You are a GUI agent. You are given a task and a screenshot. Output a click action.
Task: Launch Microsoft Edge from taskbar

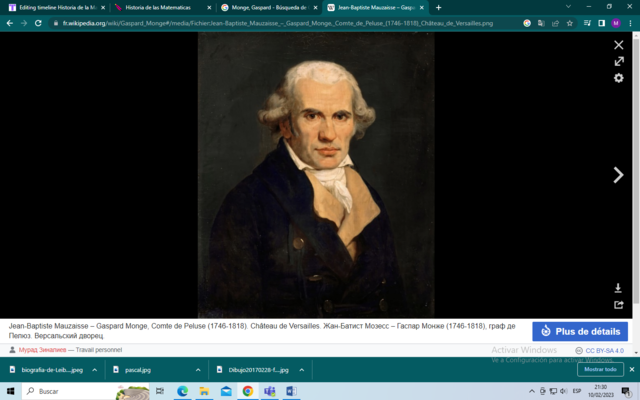point(182,391)
